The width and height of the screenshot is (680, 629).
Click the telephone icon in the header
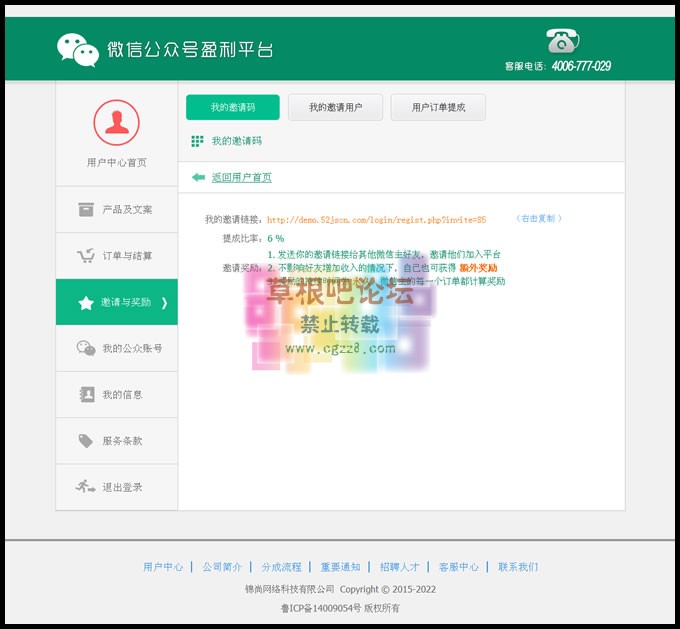(562, 40)
